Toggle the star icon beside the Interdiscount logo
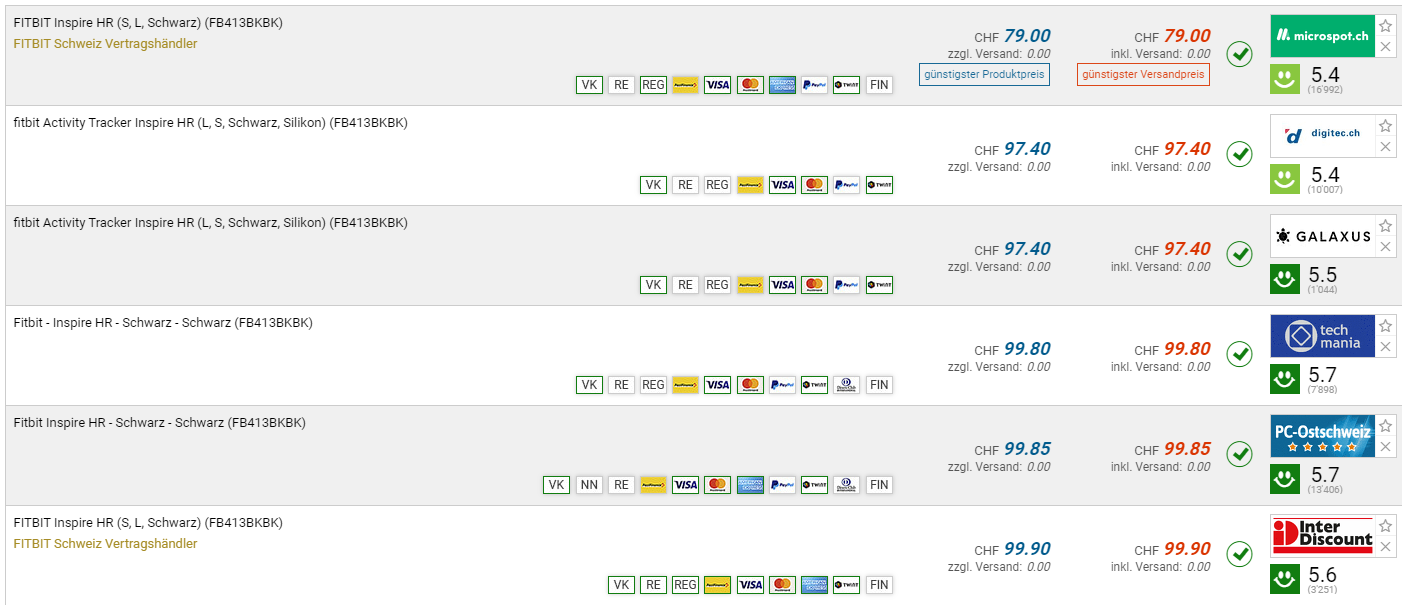Image resolution: width=1402 pixels, height=605 pixels. (x=1385, y=526)
